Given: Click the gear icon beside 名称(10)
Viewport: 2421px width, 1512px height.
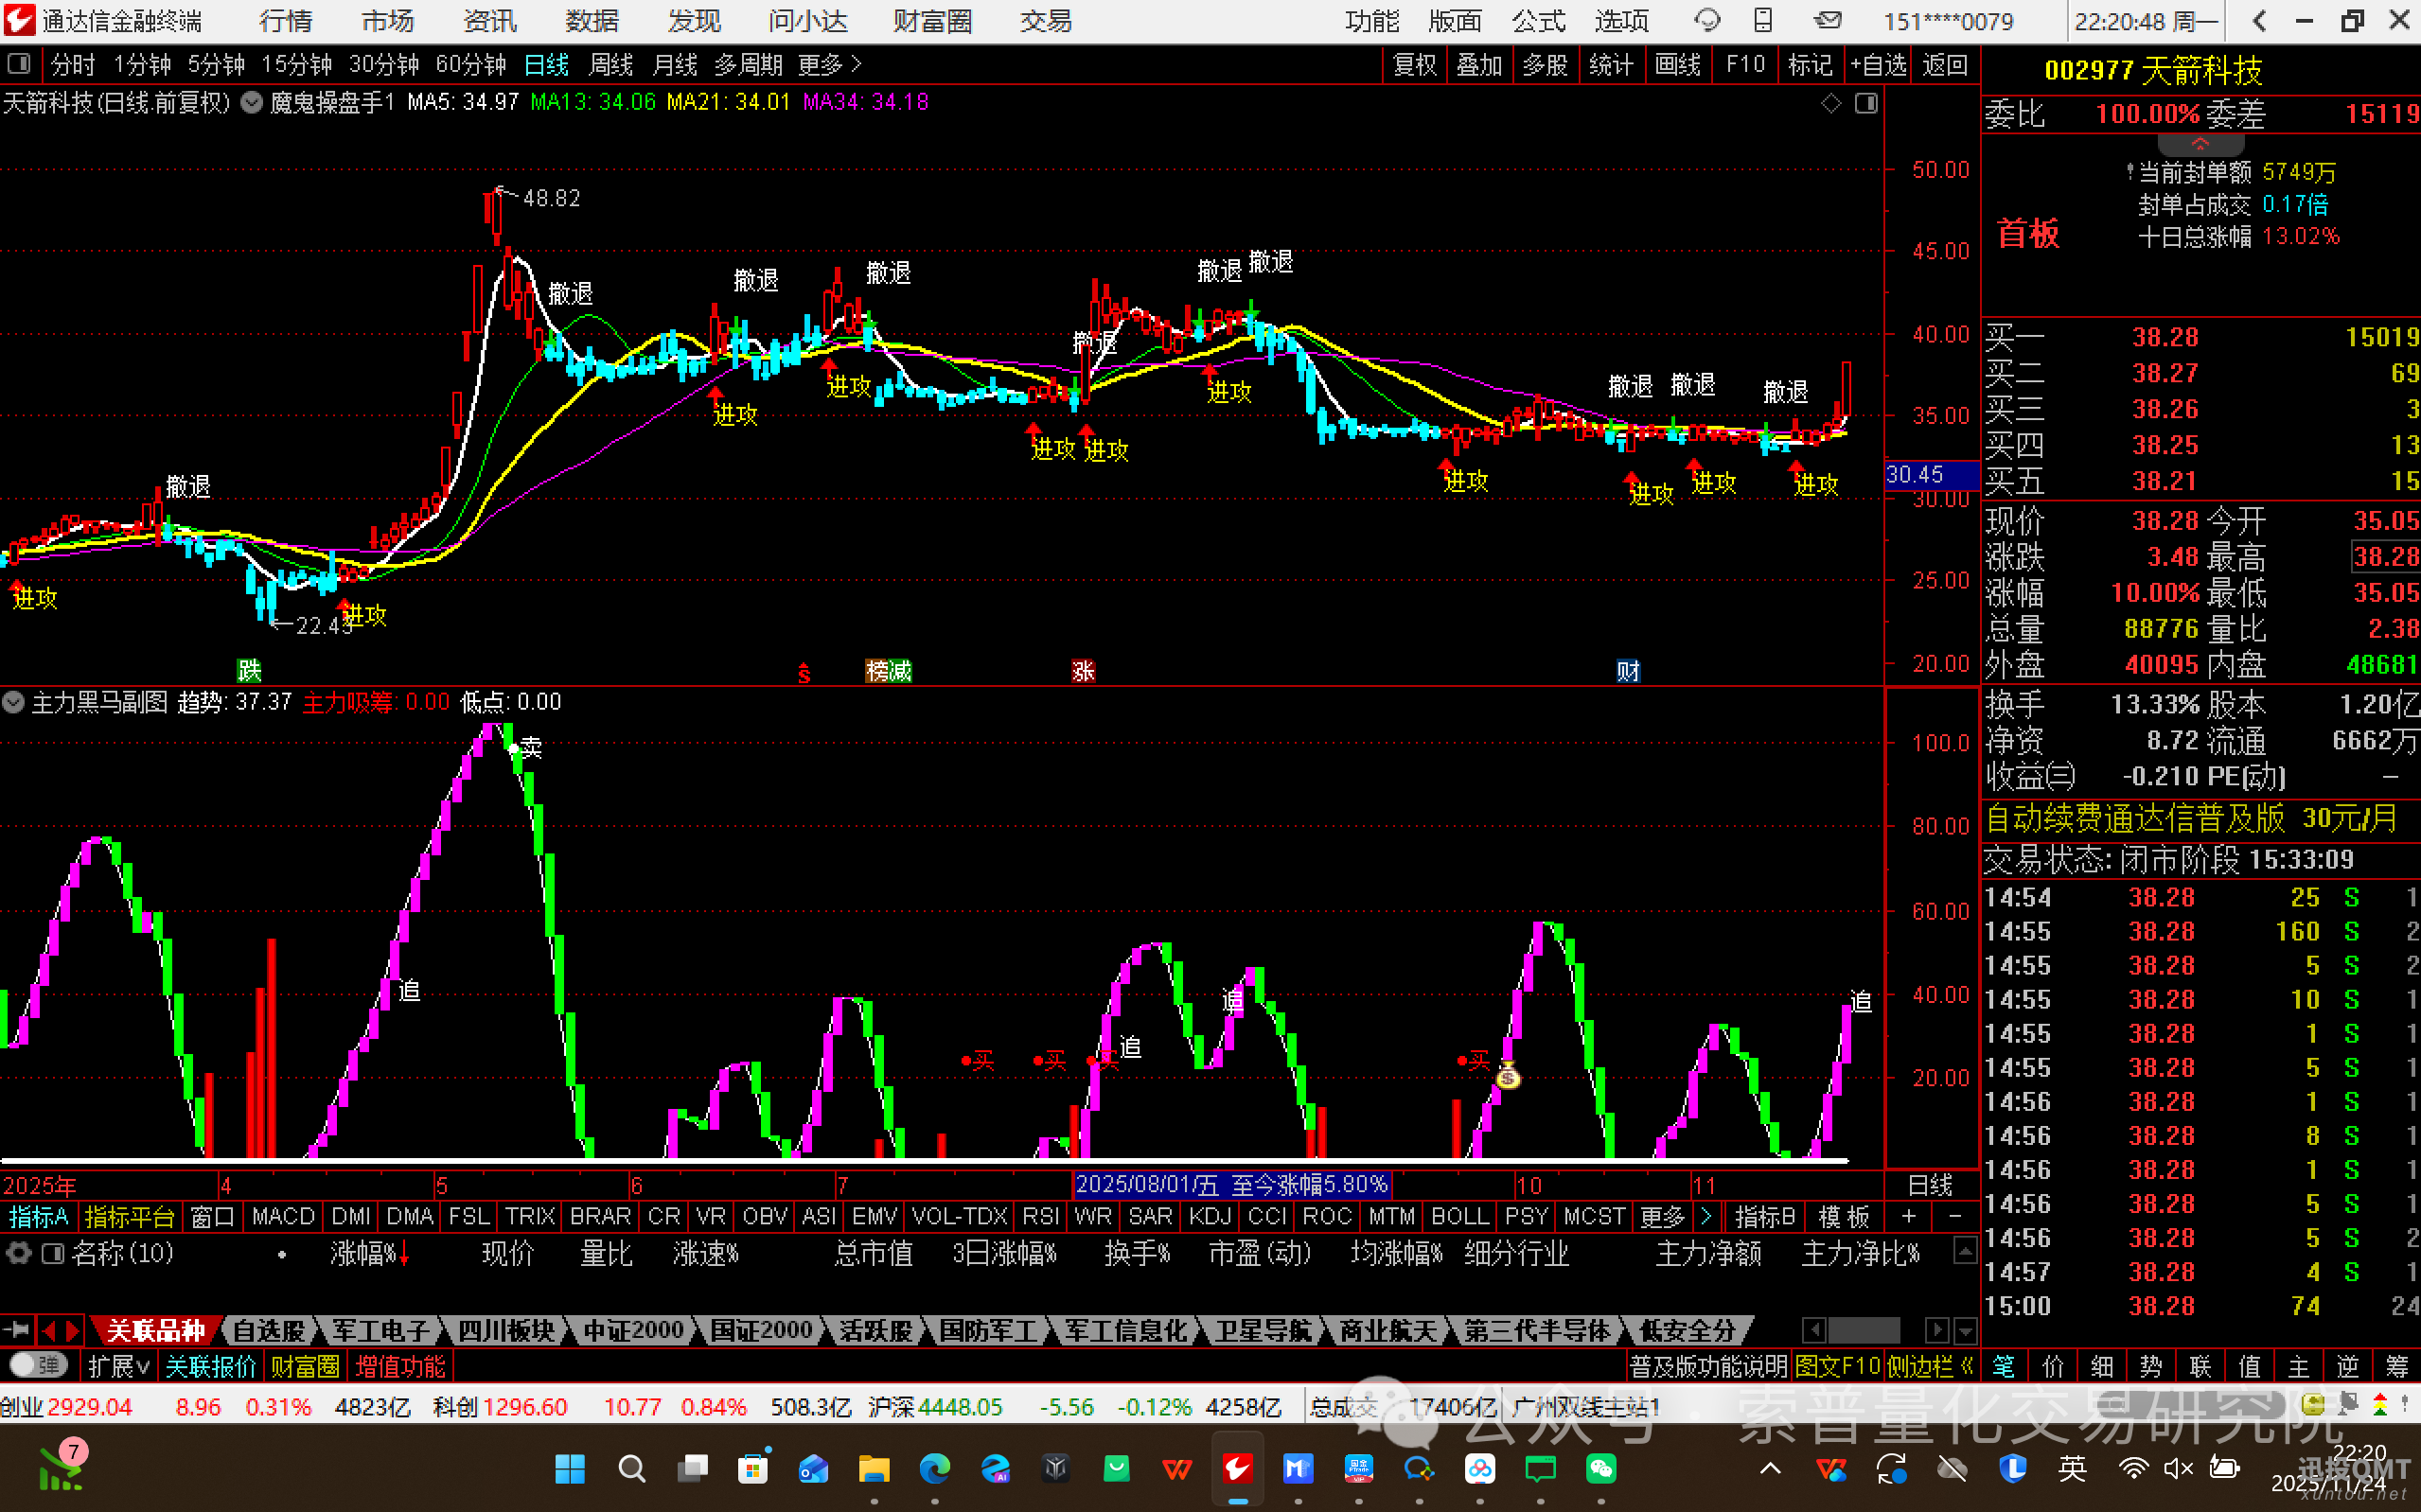Looking at the screenshot, I should (x=19, y=1253).
